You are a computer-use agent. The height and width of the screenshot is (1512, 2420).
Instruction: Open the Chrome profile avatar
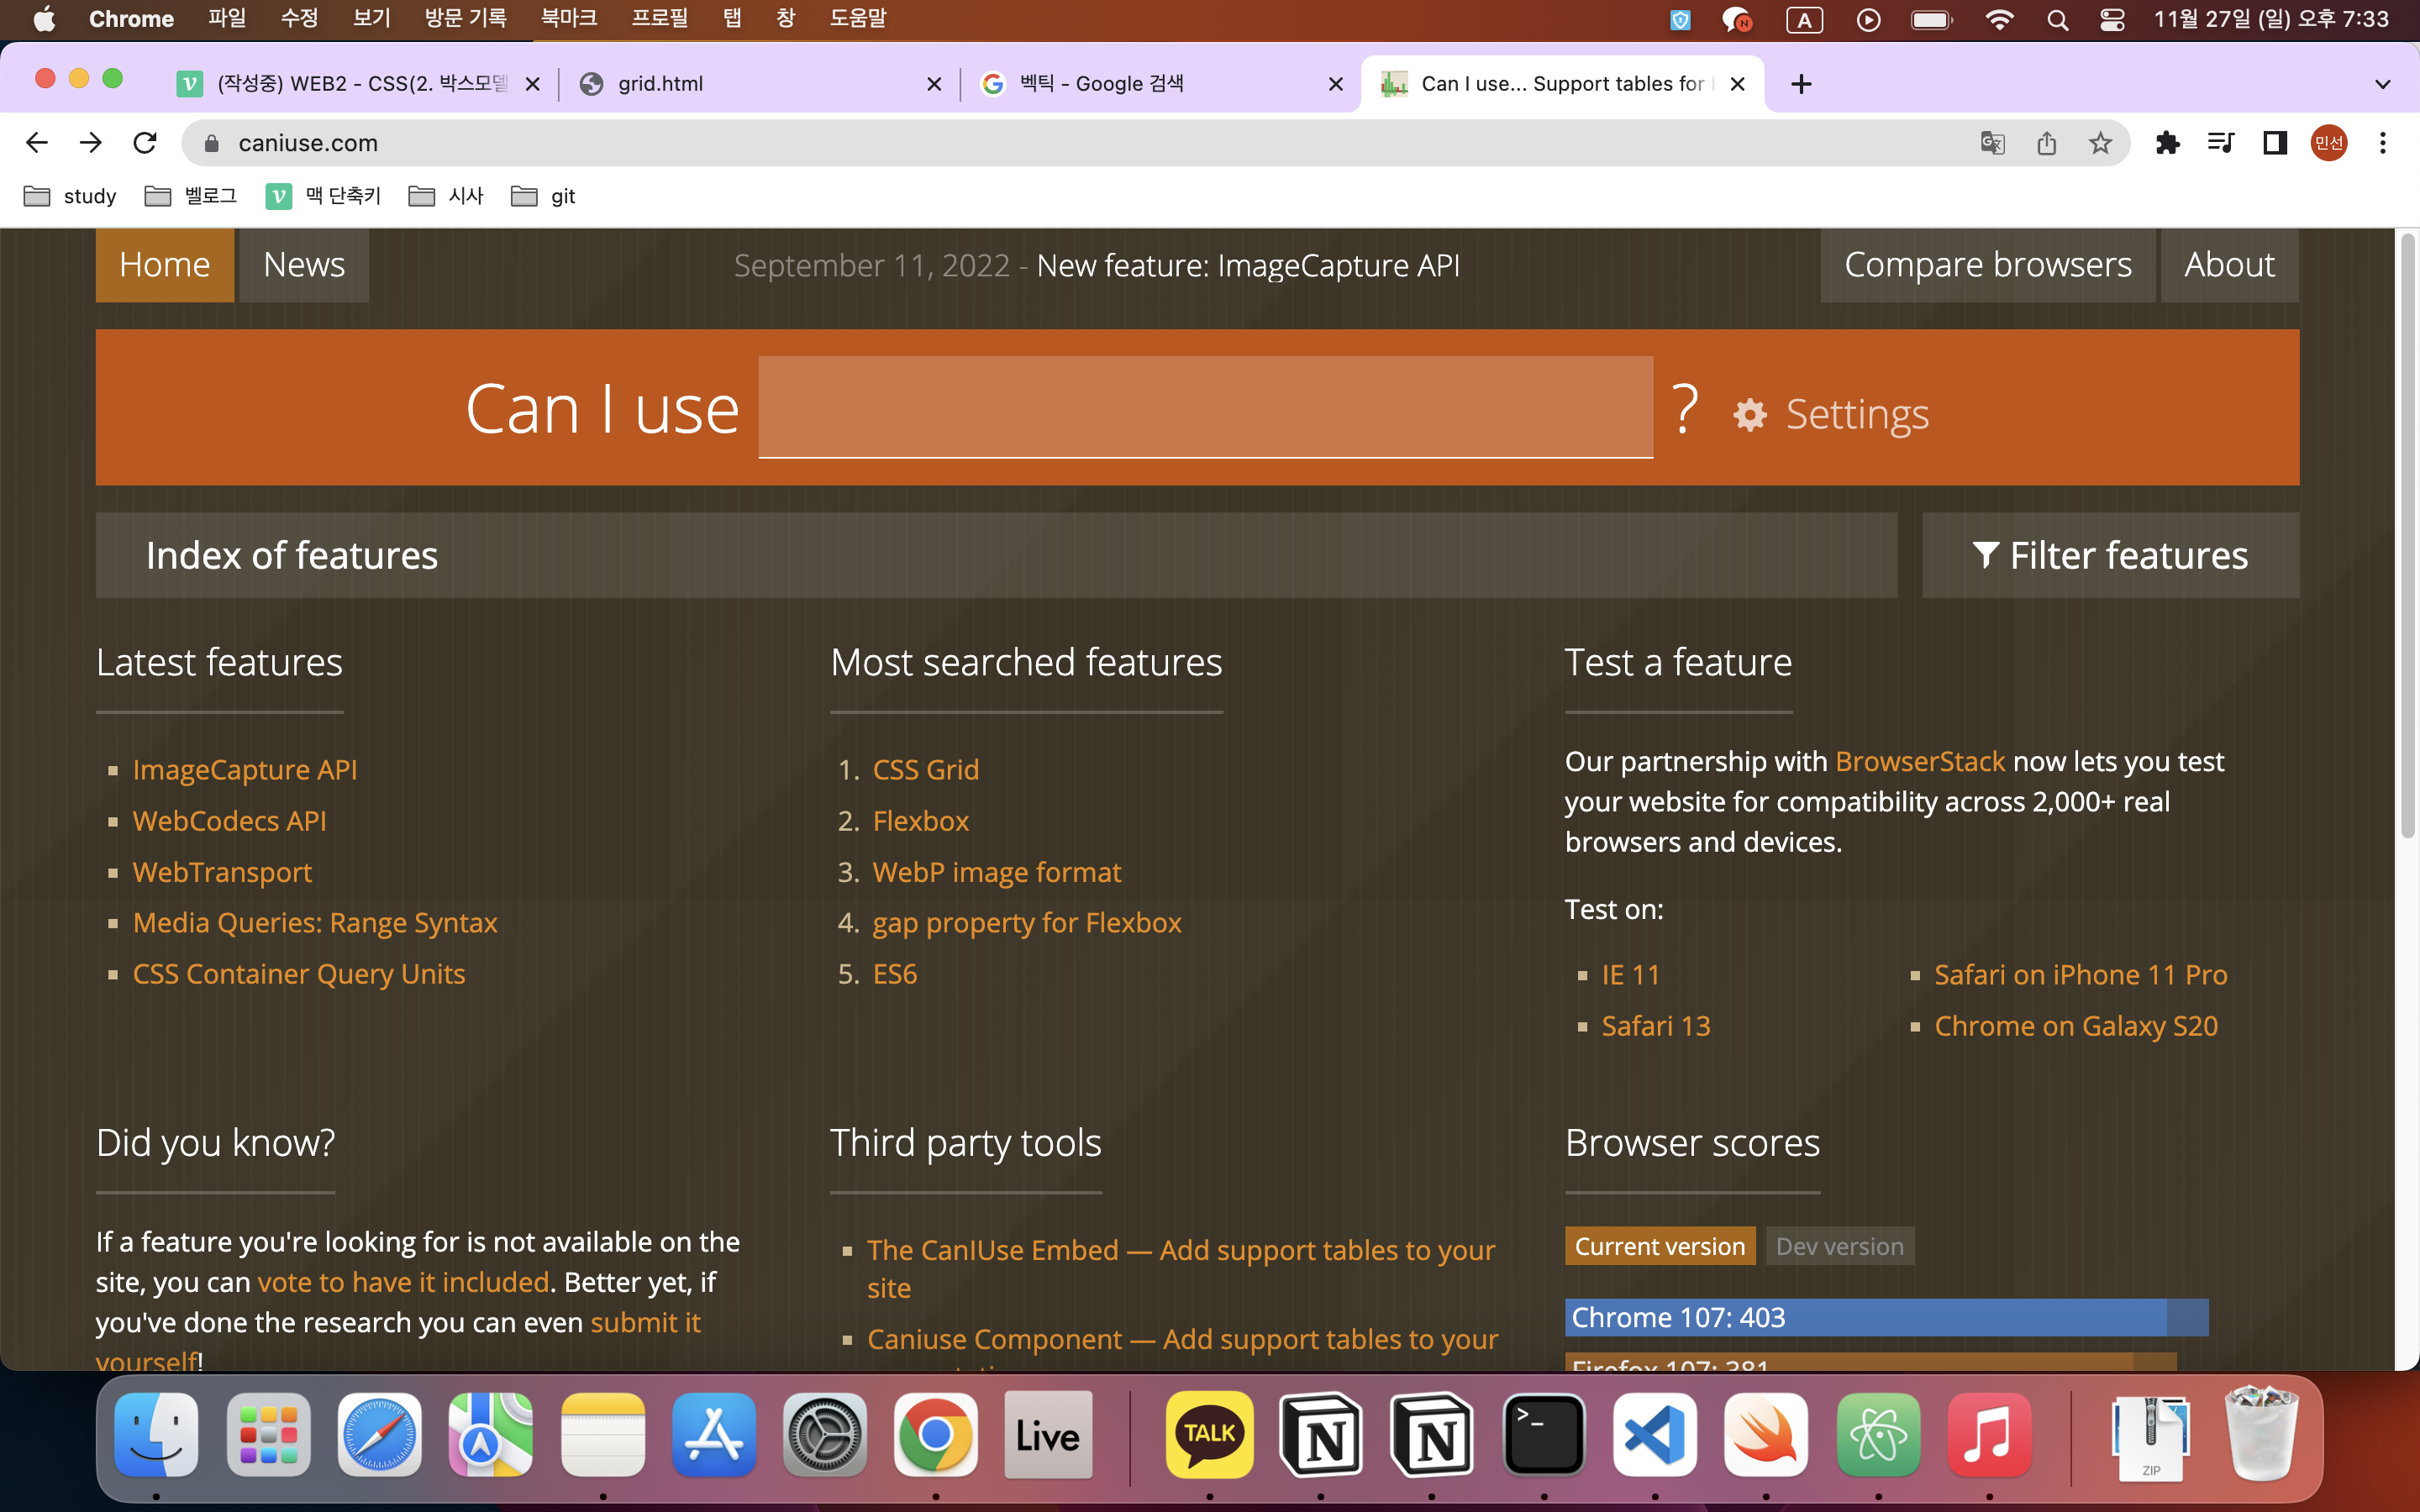2329,143
